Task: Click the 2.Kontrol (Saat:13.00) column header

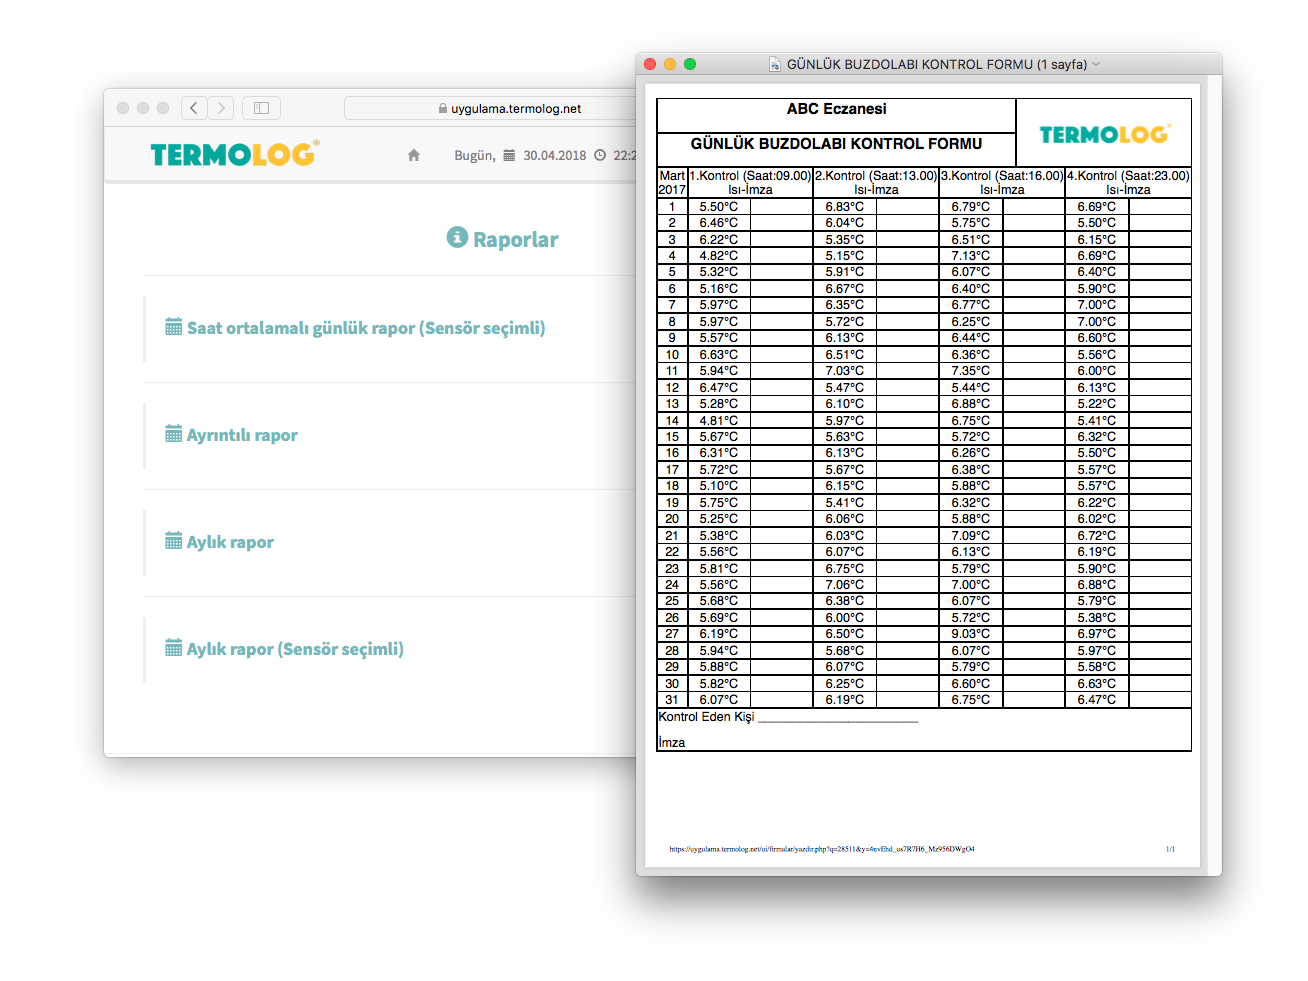Action: coord(876,182)
